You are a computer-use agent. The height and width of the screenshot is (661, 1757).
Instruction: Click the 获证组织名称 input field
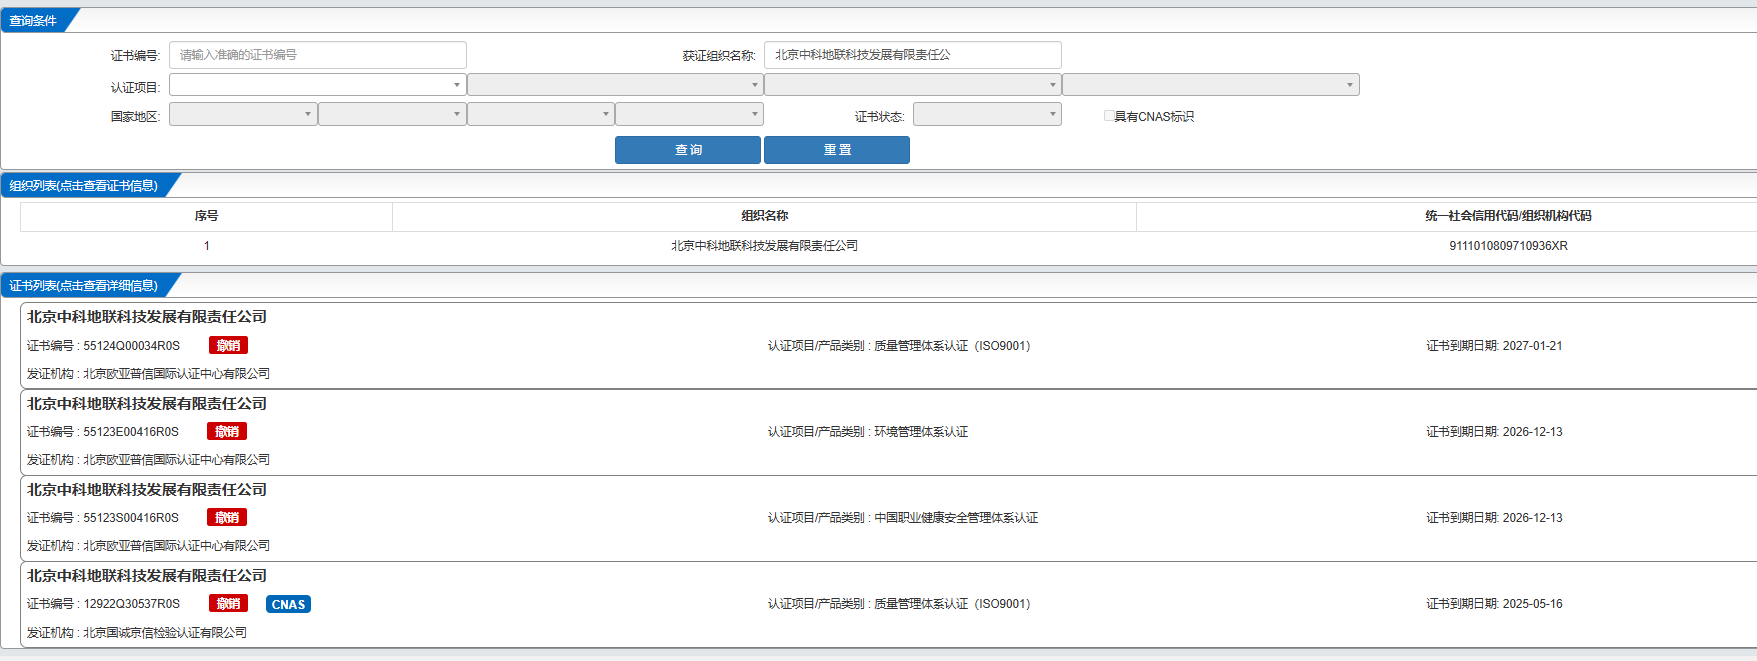[x=912, y=55]
